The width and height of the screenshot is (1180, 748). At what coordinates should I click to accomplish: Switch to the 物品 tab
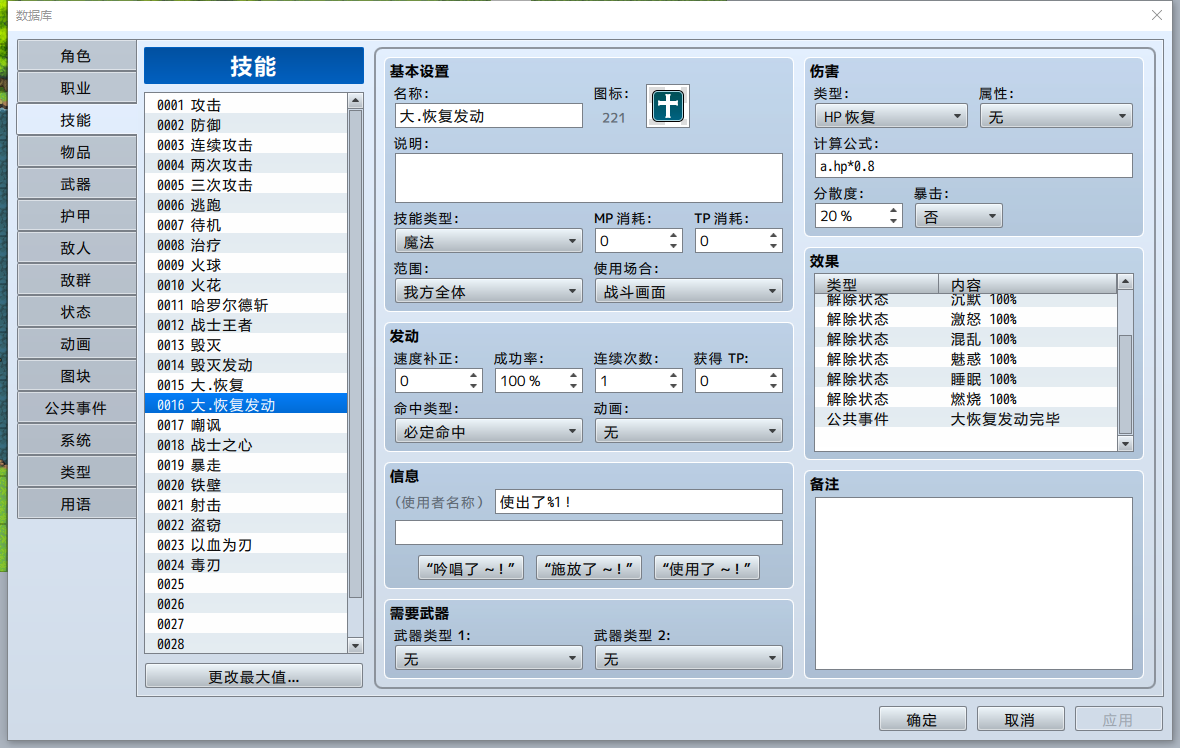tap(76, 152)
